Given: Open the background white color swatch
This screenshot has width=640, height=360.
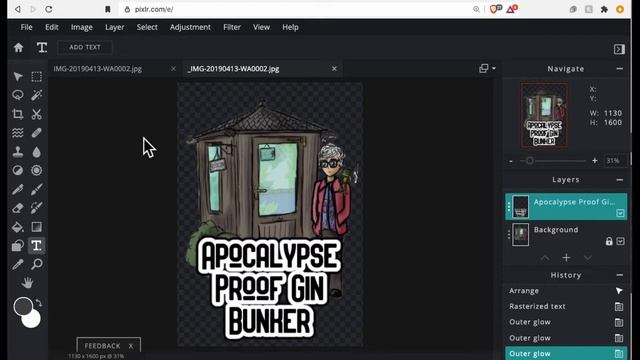Looking at the screenshot, I should click(x=33, y=320).
